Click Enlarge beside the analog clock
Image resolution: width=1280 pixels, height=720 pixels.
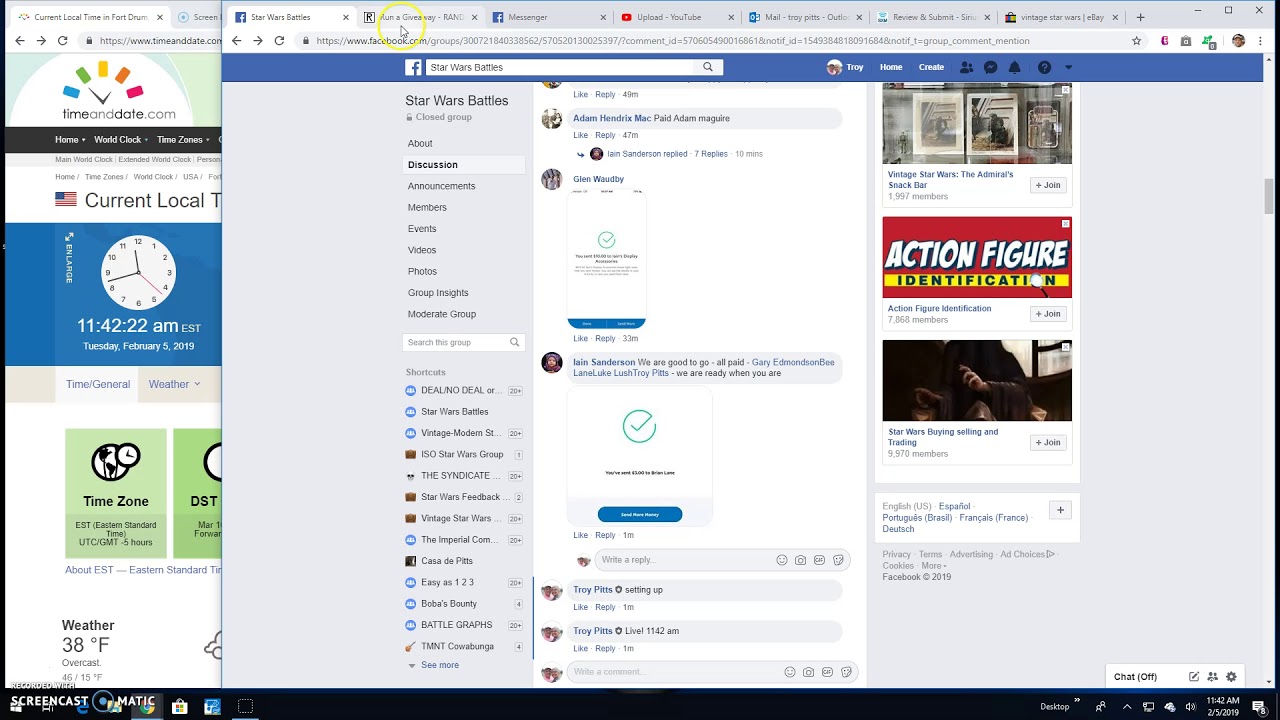point(69,259)
